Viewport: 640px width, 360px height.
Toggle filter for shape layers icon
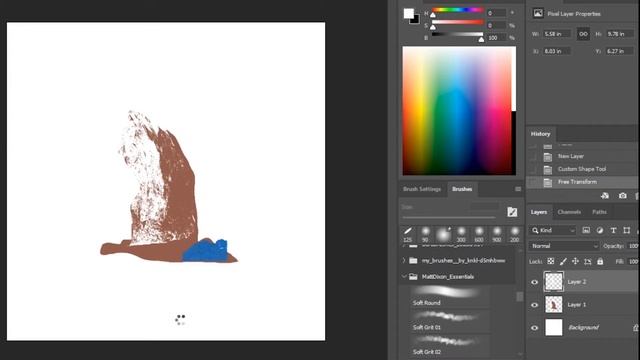[627, 231]
